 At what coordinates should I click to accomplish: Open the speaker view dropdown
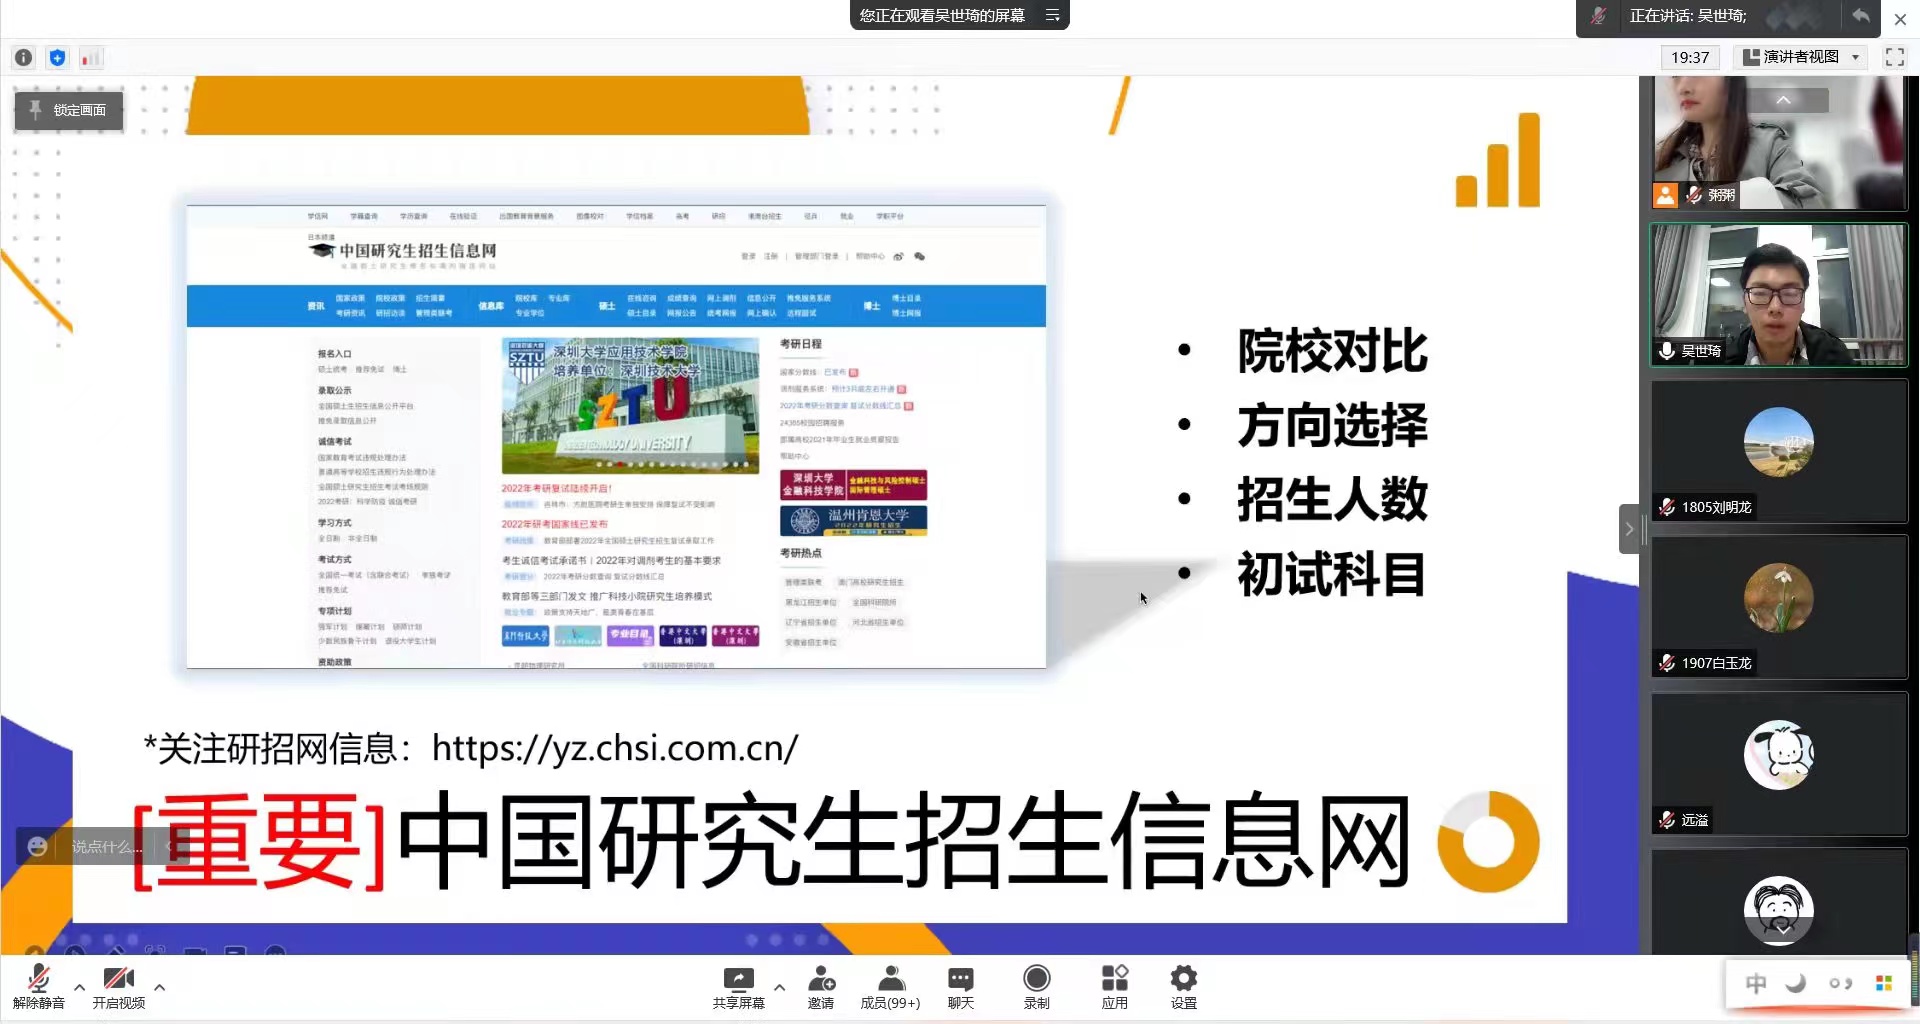(1802, 57)
